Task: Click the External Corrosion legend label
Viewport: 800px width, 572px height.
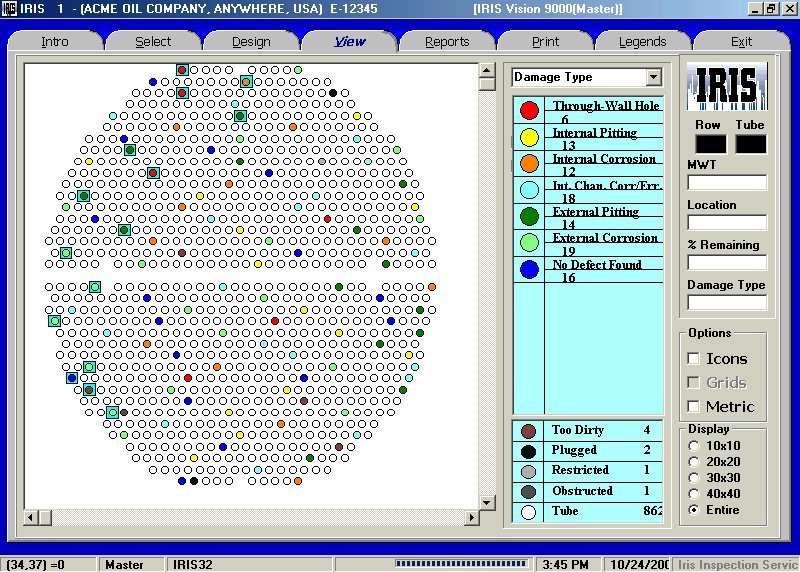Action: click(605, 238)
